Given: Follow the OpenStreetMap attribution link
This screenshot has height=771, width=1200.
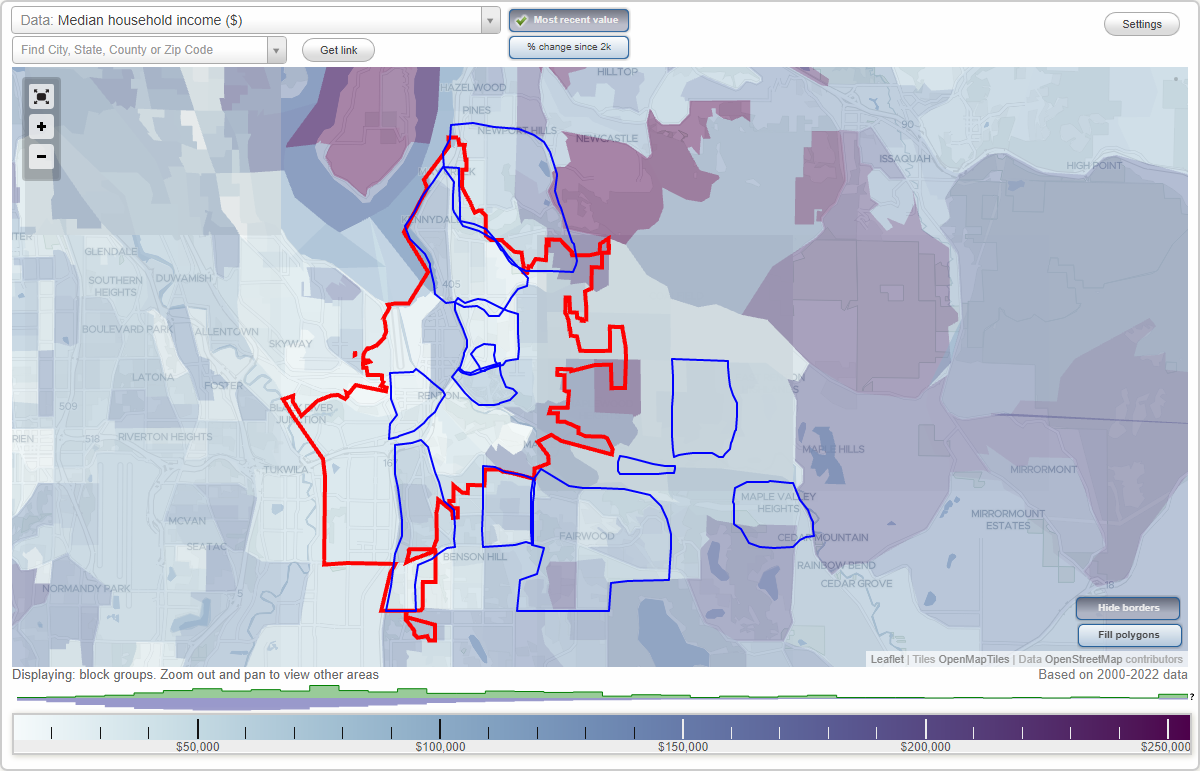Looking at the screenshot, I should pos(1083,659).
